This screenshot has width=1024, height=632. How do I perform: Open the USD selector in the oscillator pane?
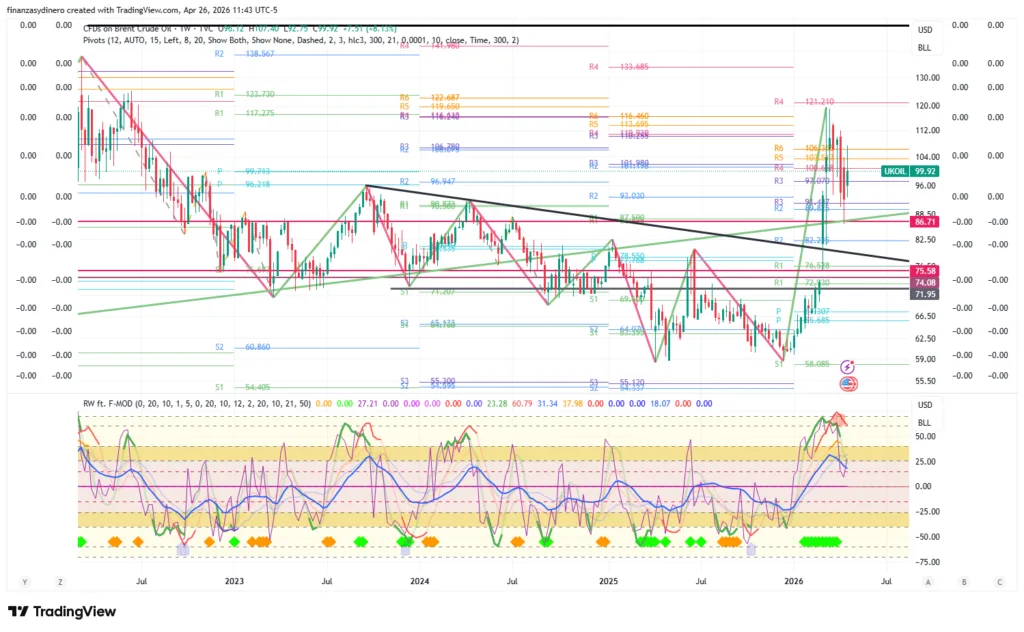(x=925, y=405)
